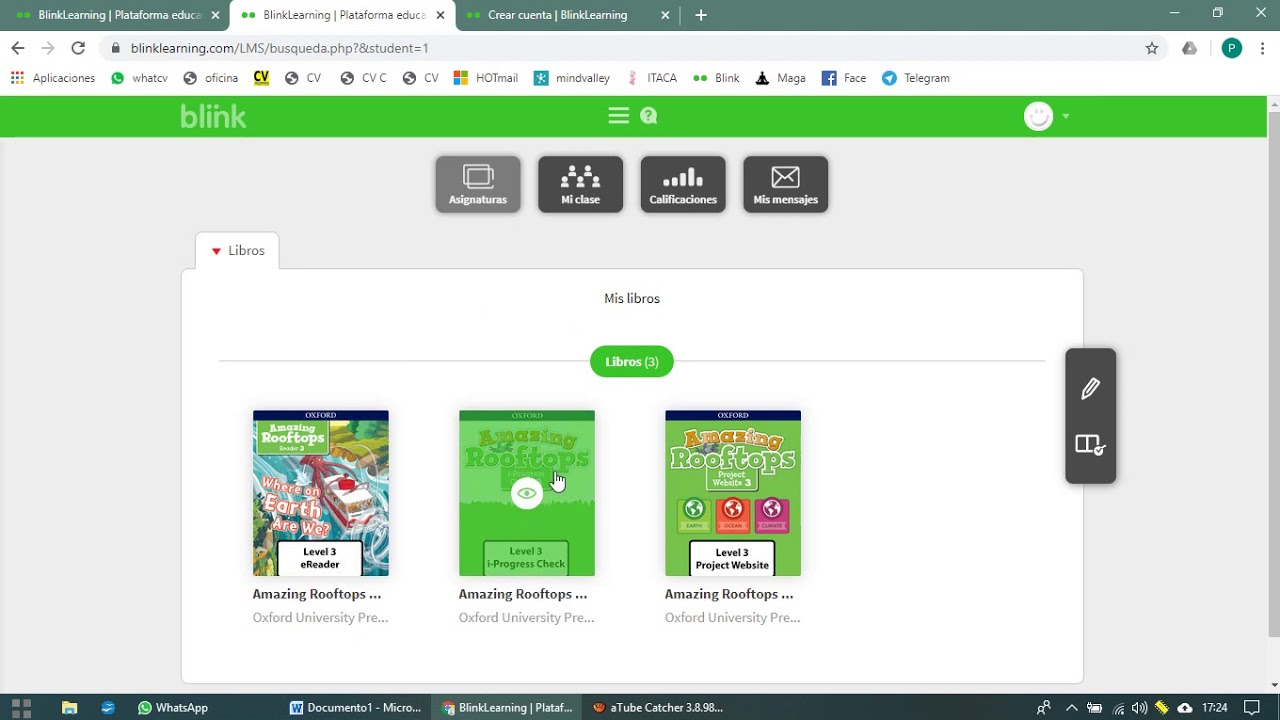1280x720 pixels.
Task: Open mindvalley bookmark
Action: click(572, 78)
